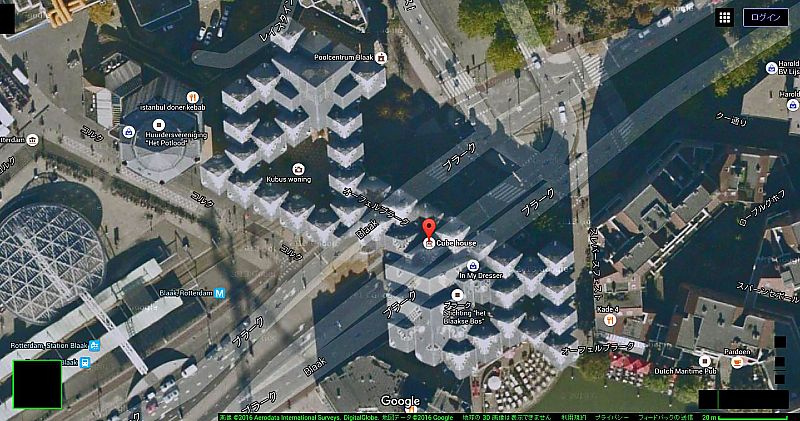
Task: Select the Huurdersvereniging Het Potlood marker icon
Action: point(159,125)
